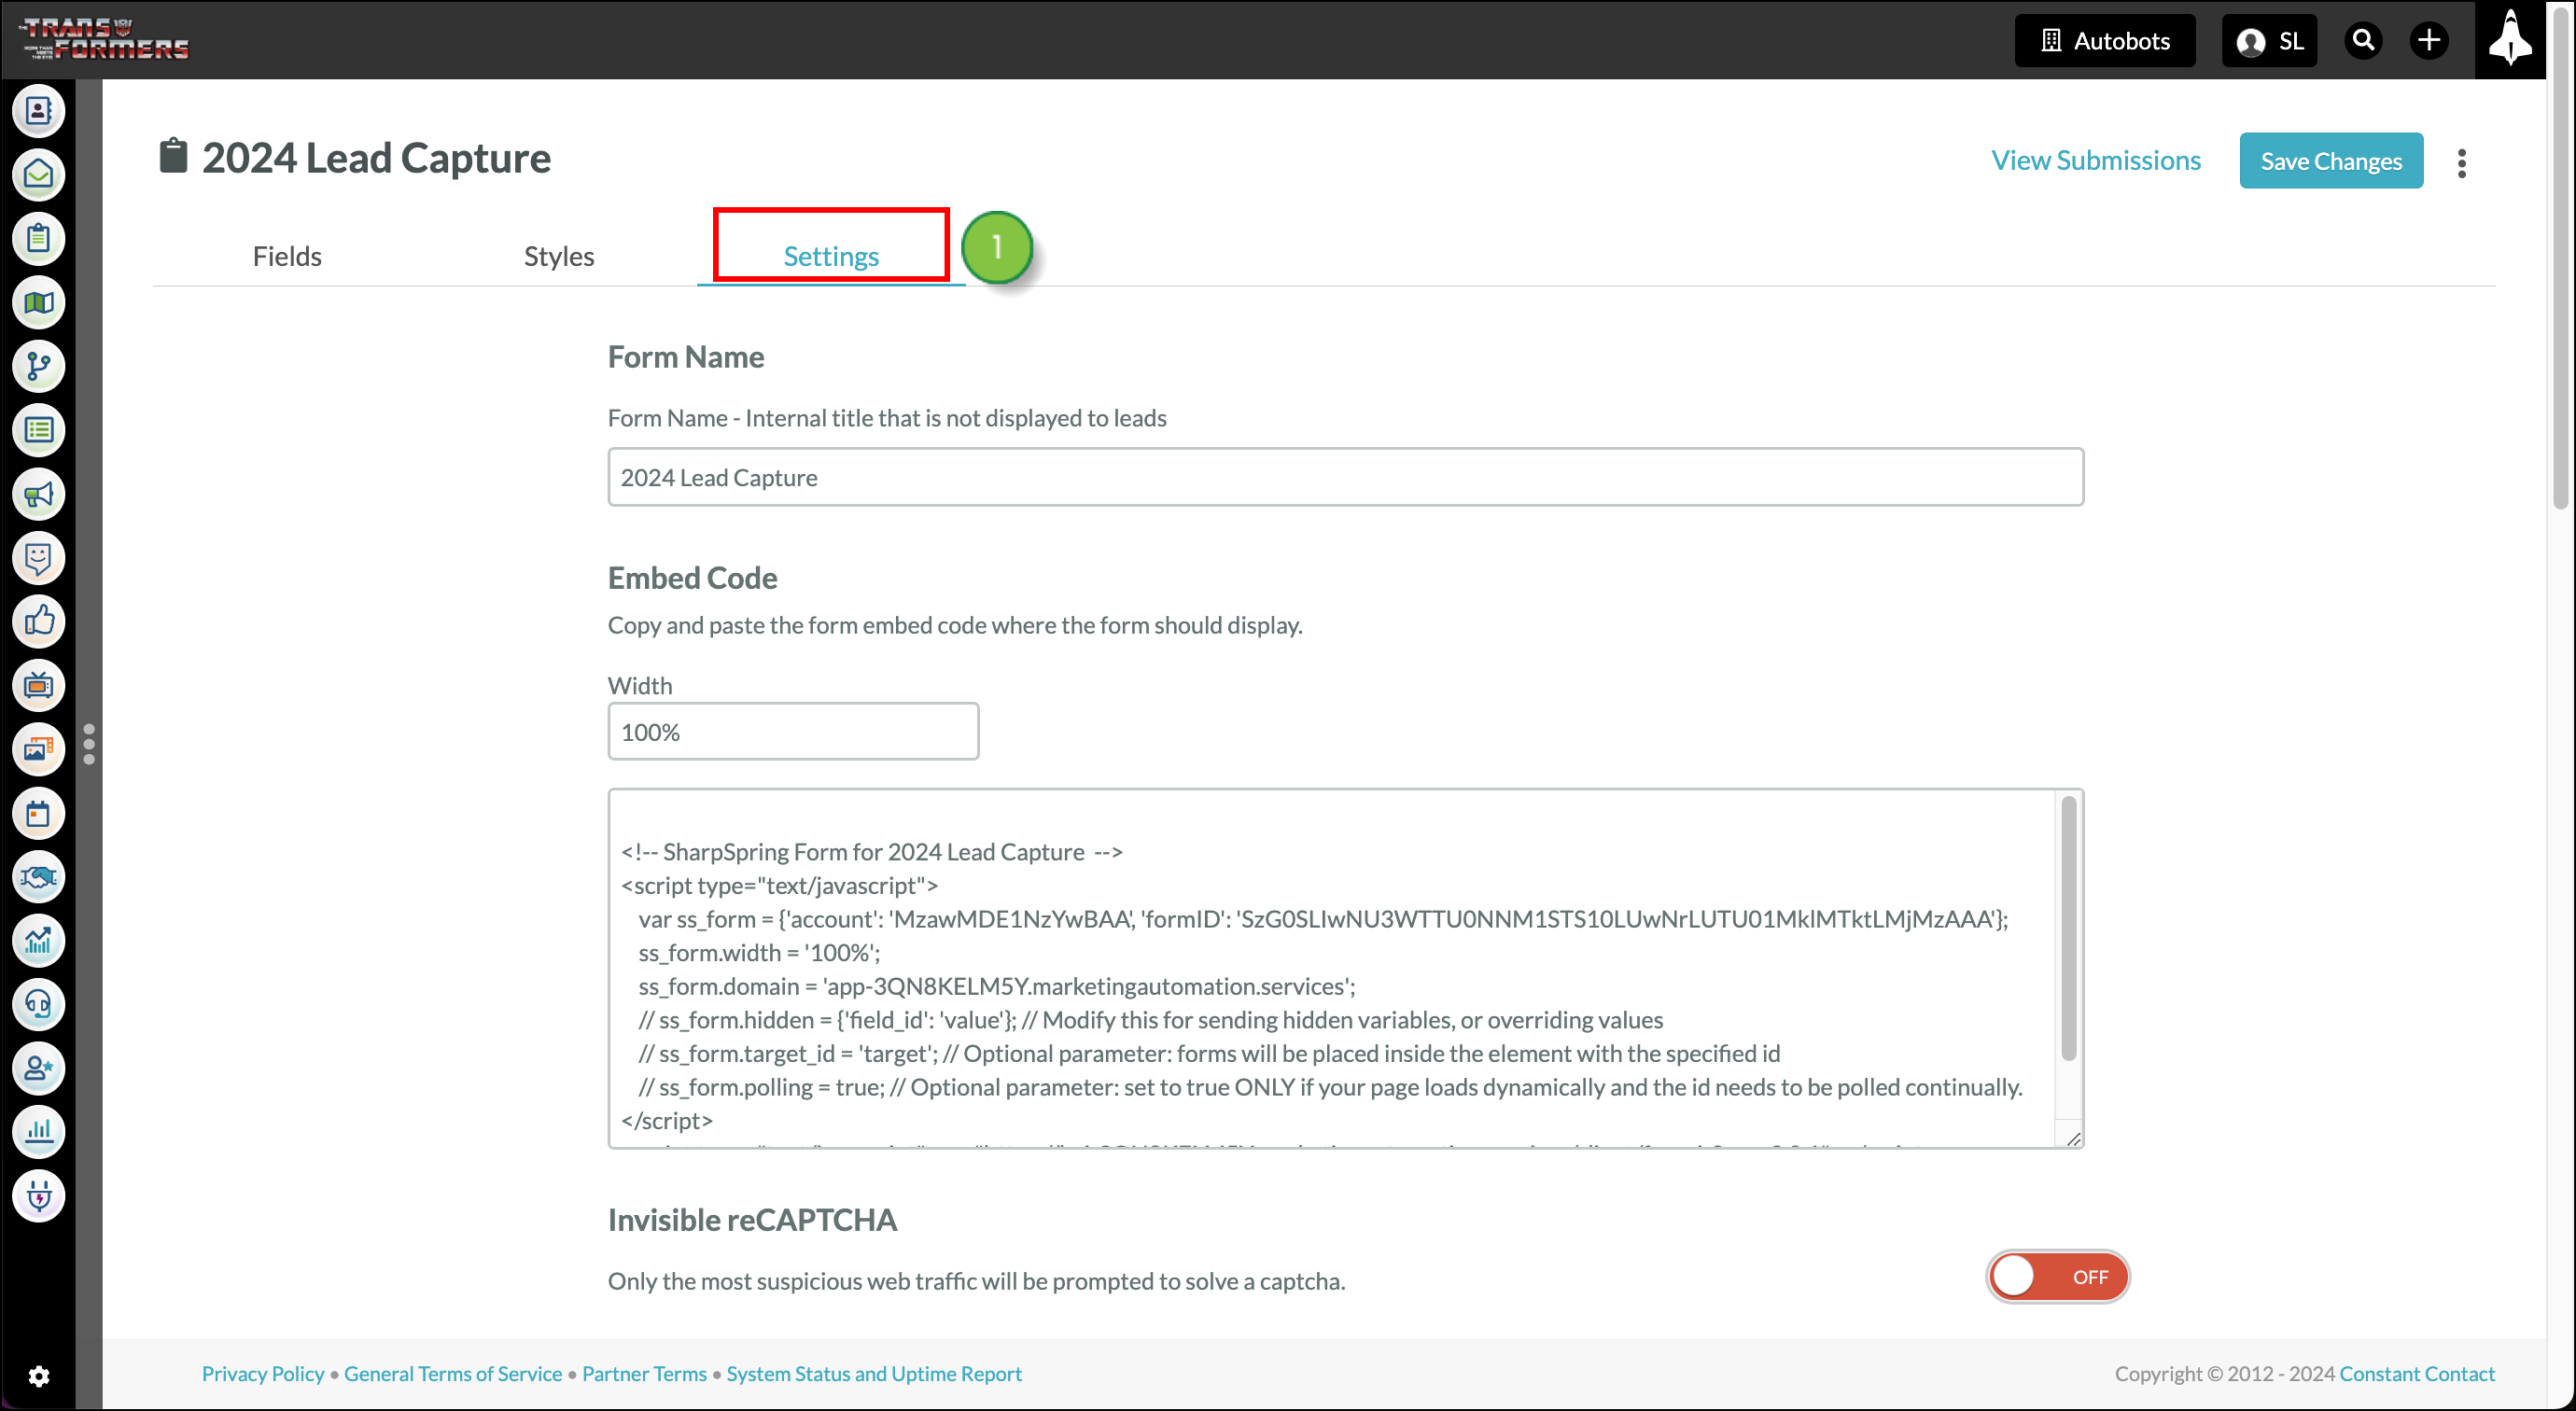Open the Contacts sidebar icon
Viewport: 2576px width, 1411px height.
38,111
